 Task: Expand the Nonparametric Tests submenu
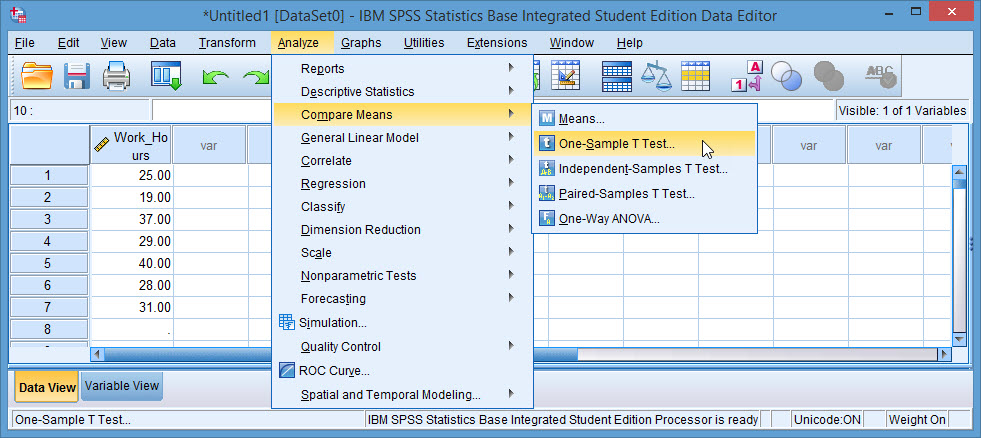(x=402, y=275)
